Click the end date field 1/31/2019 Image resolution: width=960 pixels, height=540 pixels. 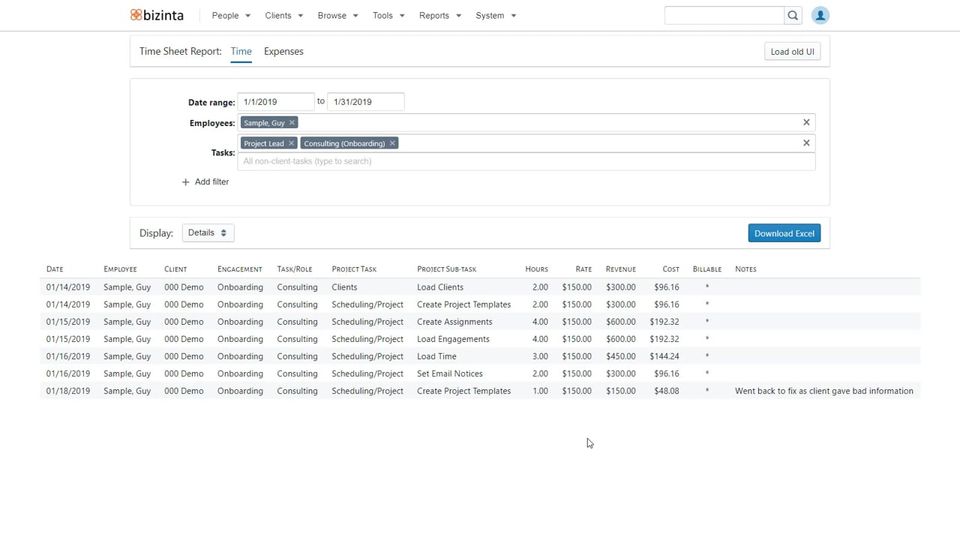[x=366, y=102]
